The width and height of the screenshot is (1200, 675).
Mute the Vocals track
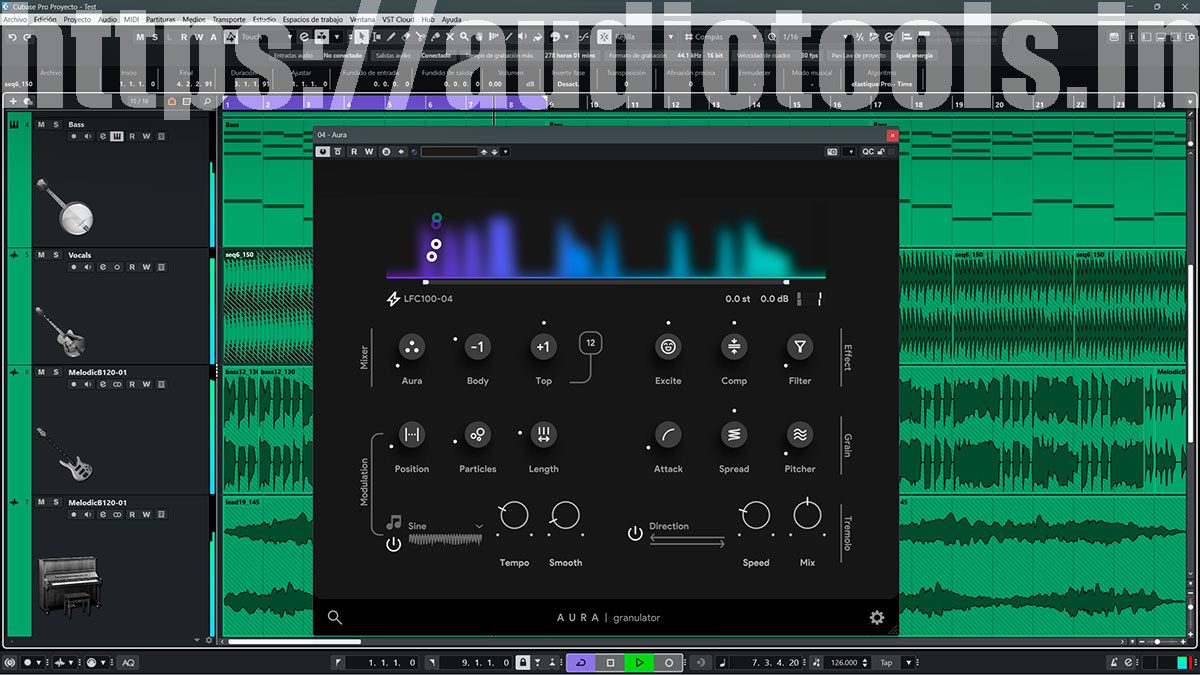point(42,255)
